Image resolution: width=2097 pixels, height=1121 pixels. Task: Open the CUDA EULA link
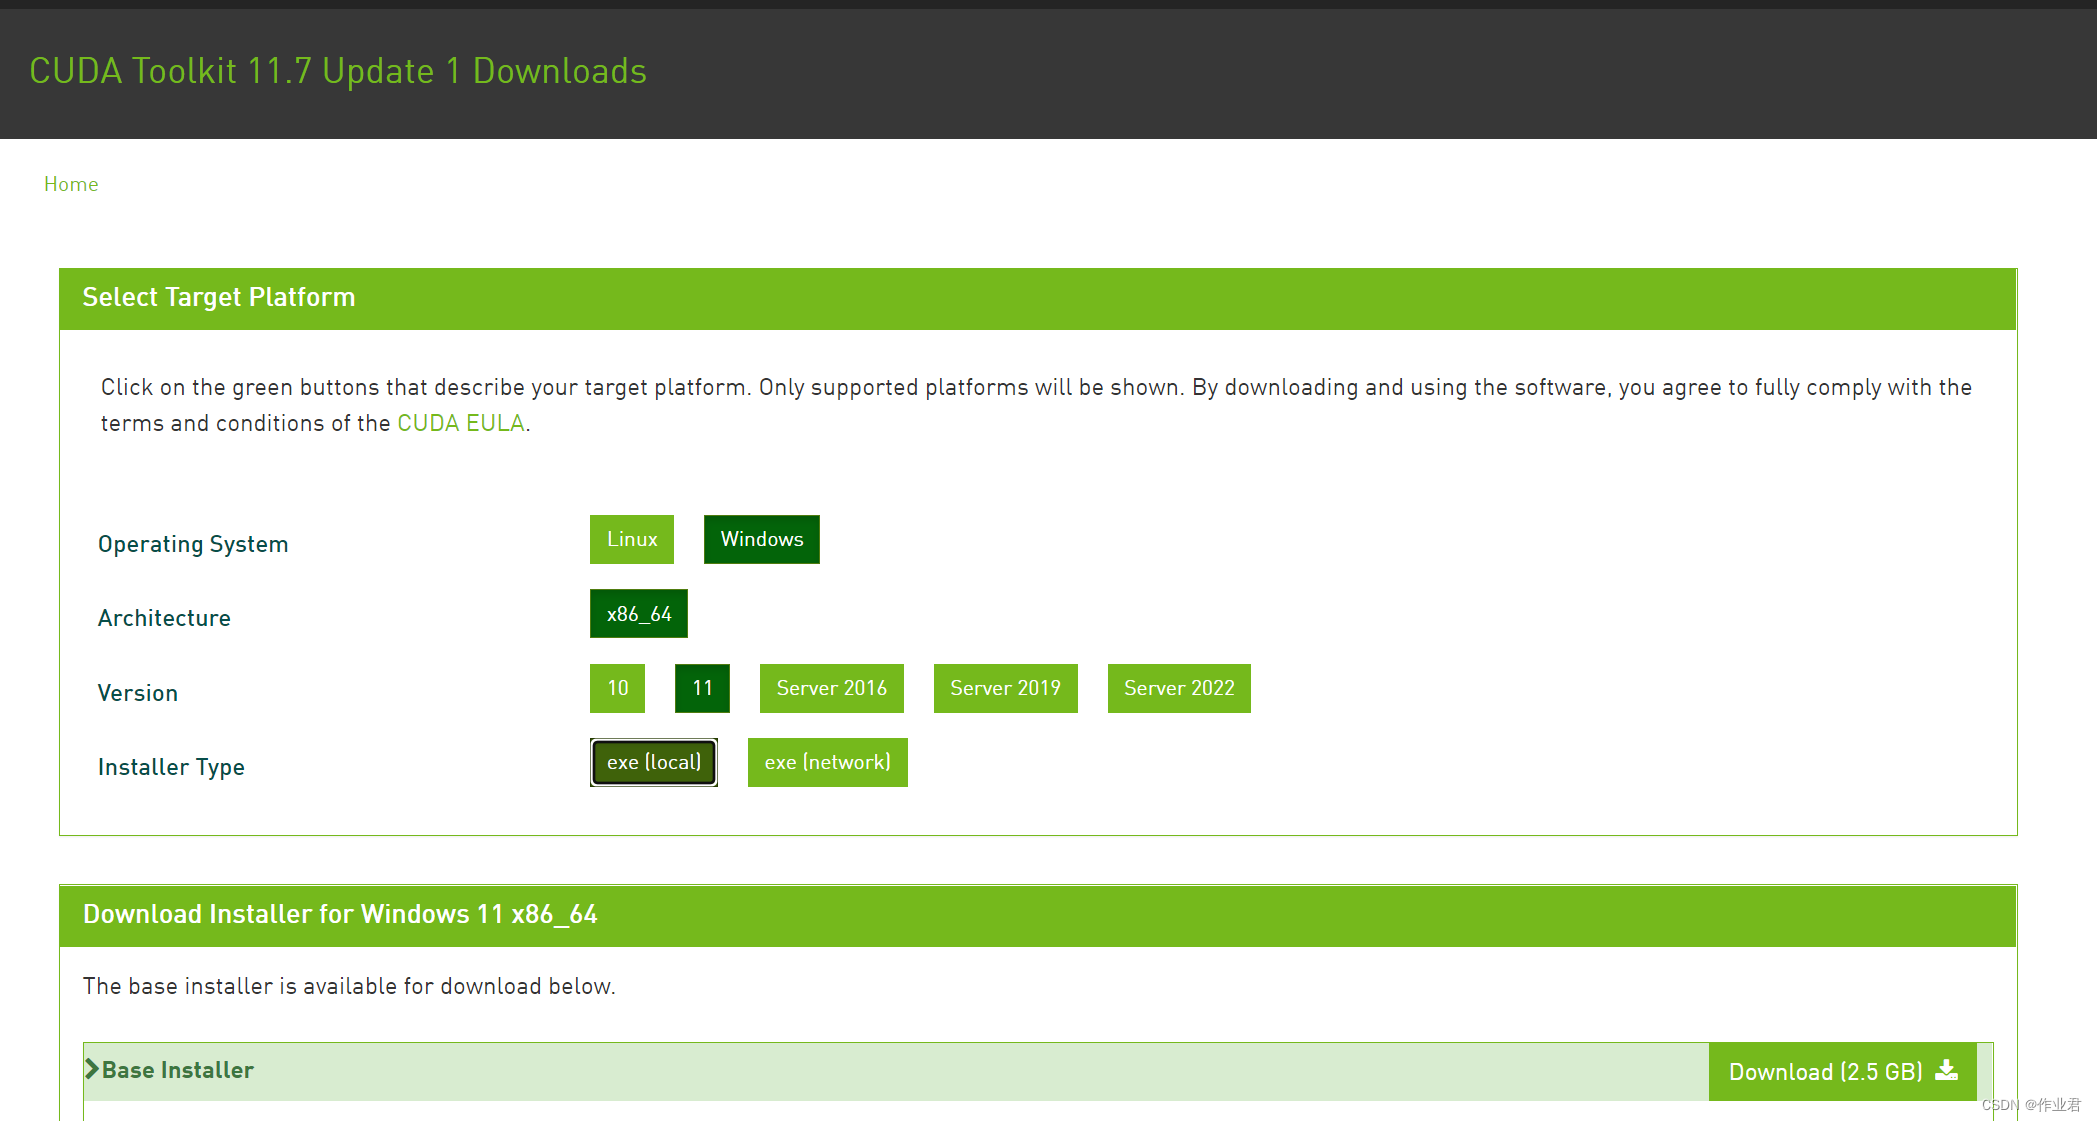[461, 423]
